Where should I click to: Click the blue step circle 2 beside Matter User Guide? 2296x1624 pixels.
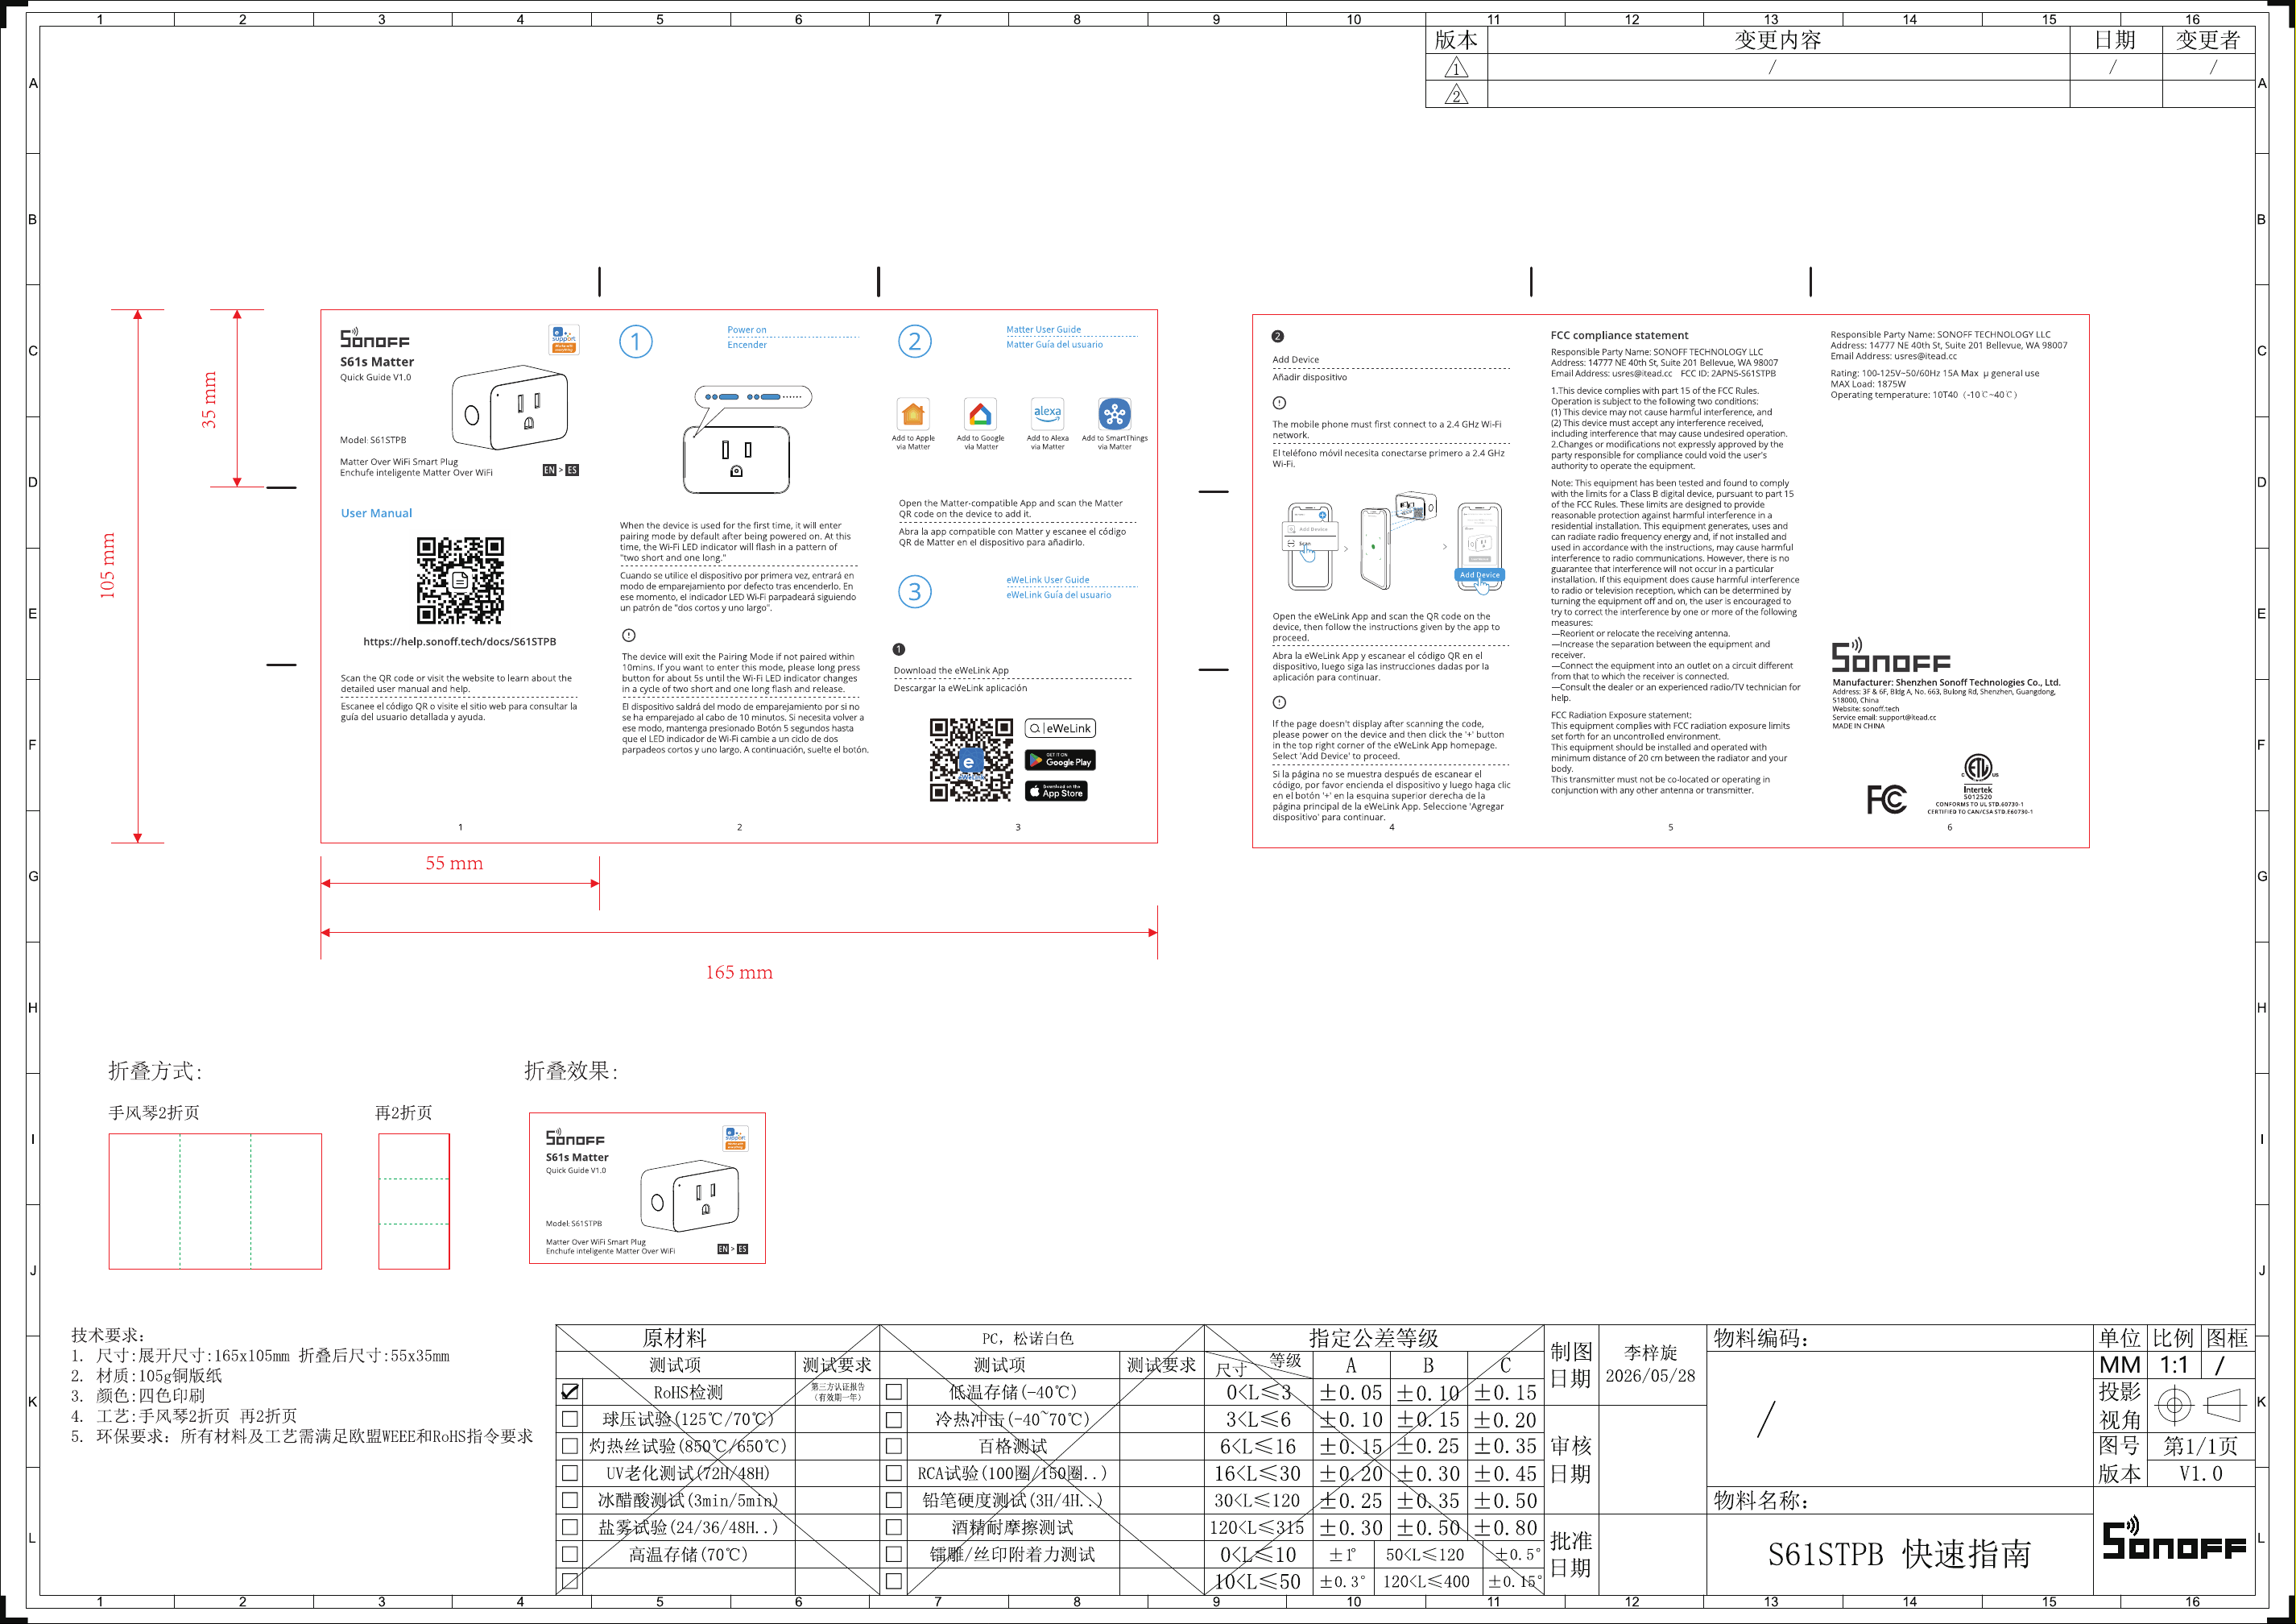tap(915, 342)
